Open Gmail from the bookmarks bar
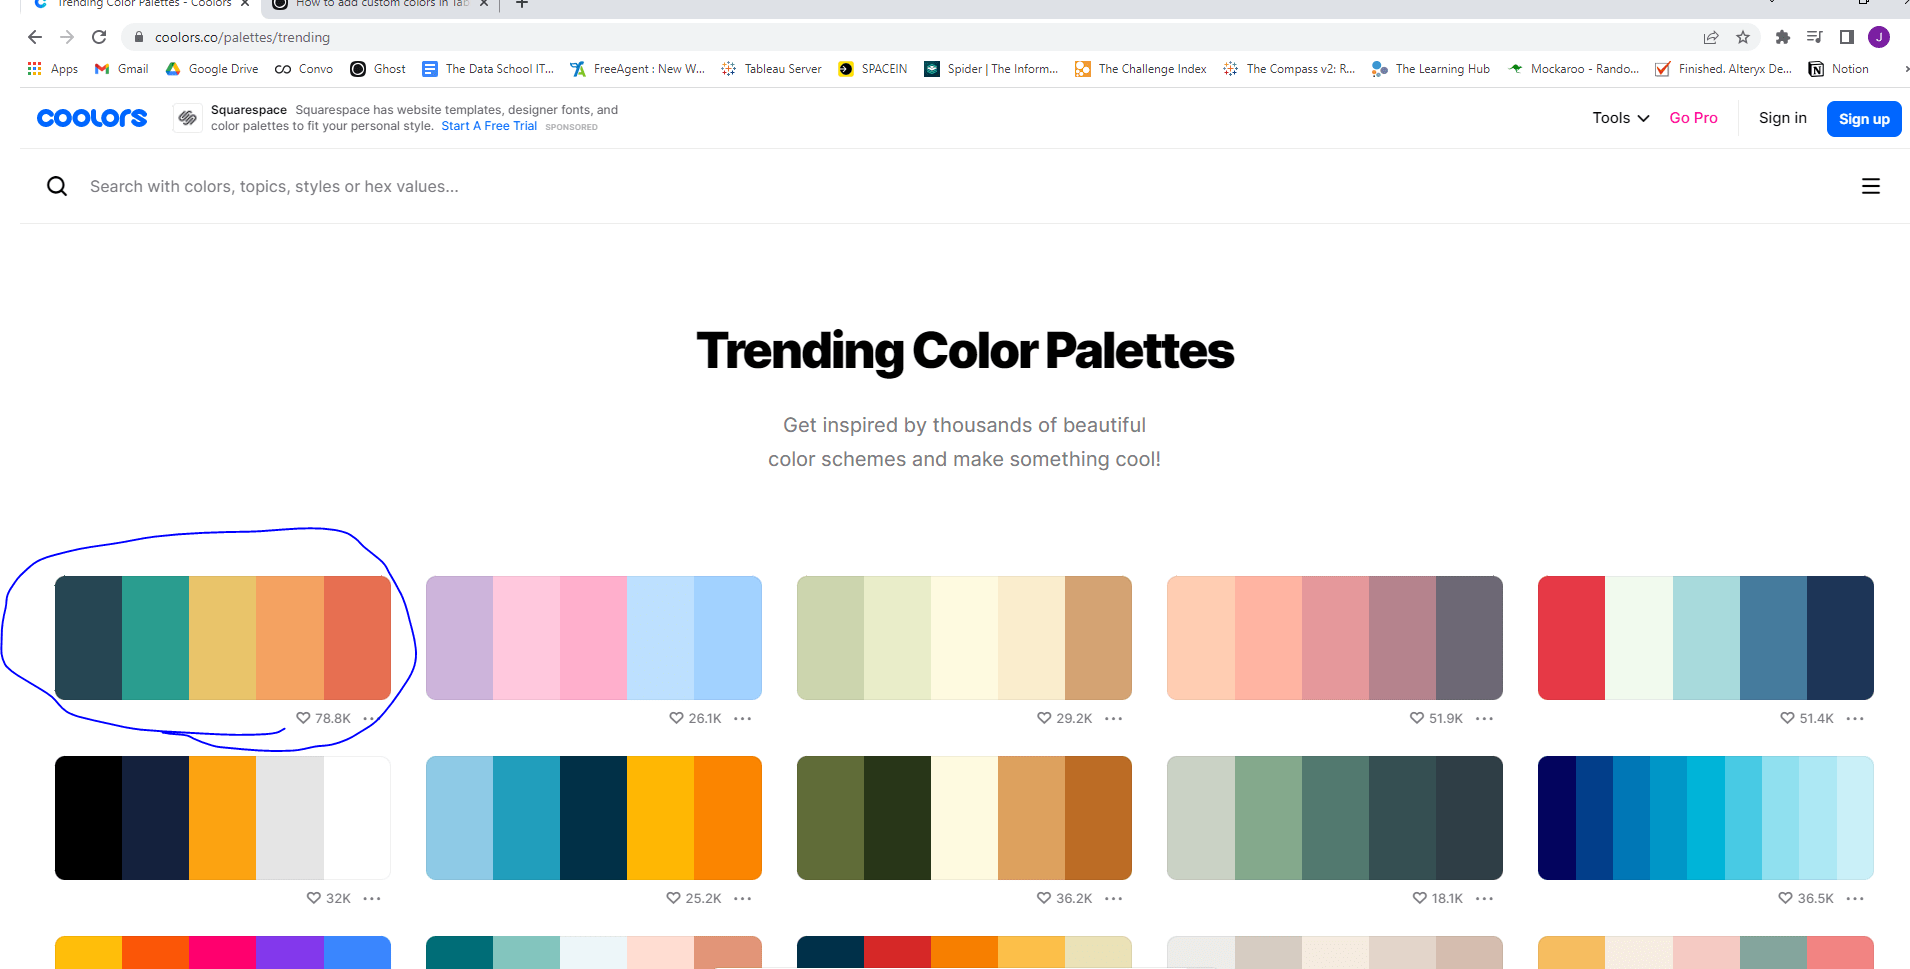 [x=120, y=68]
